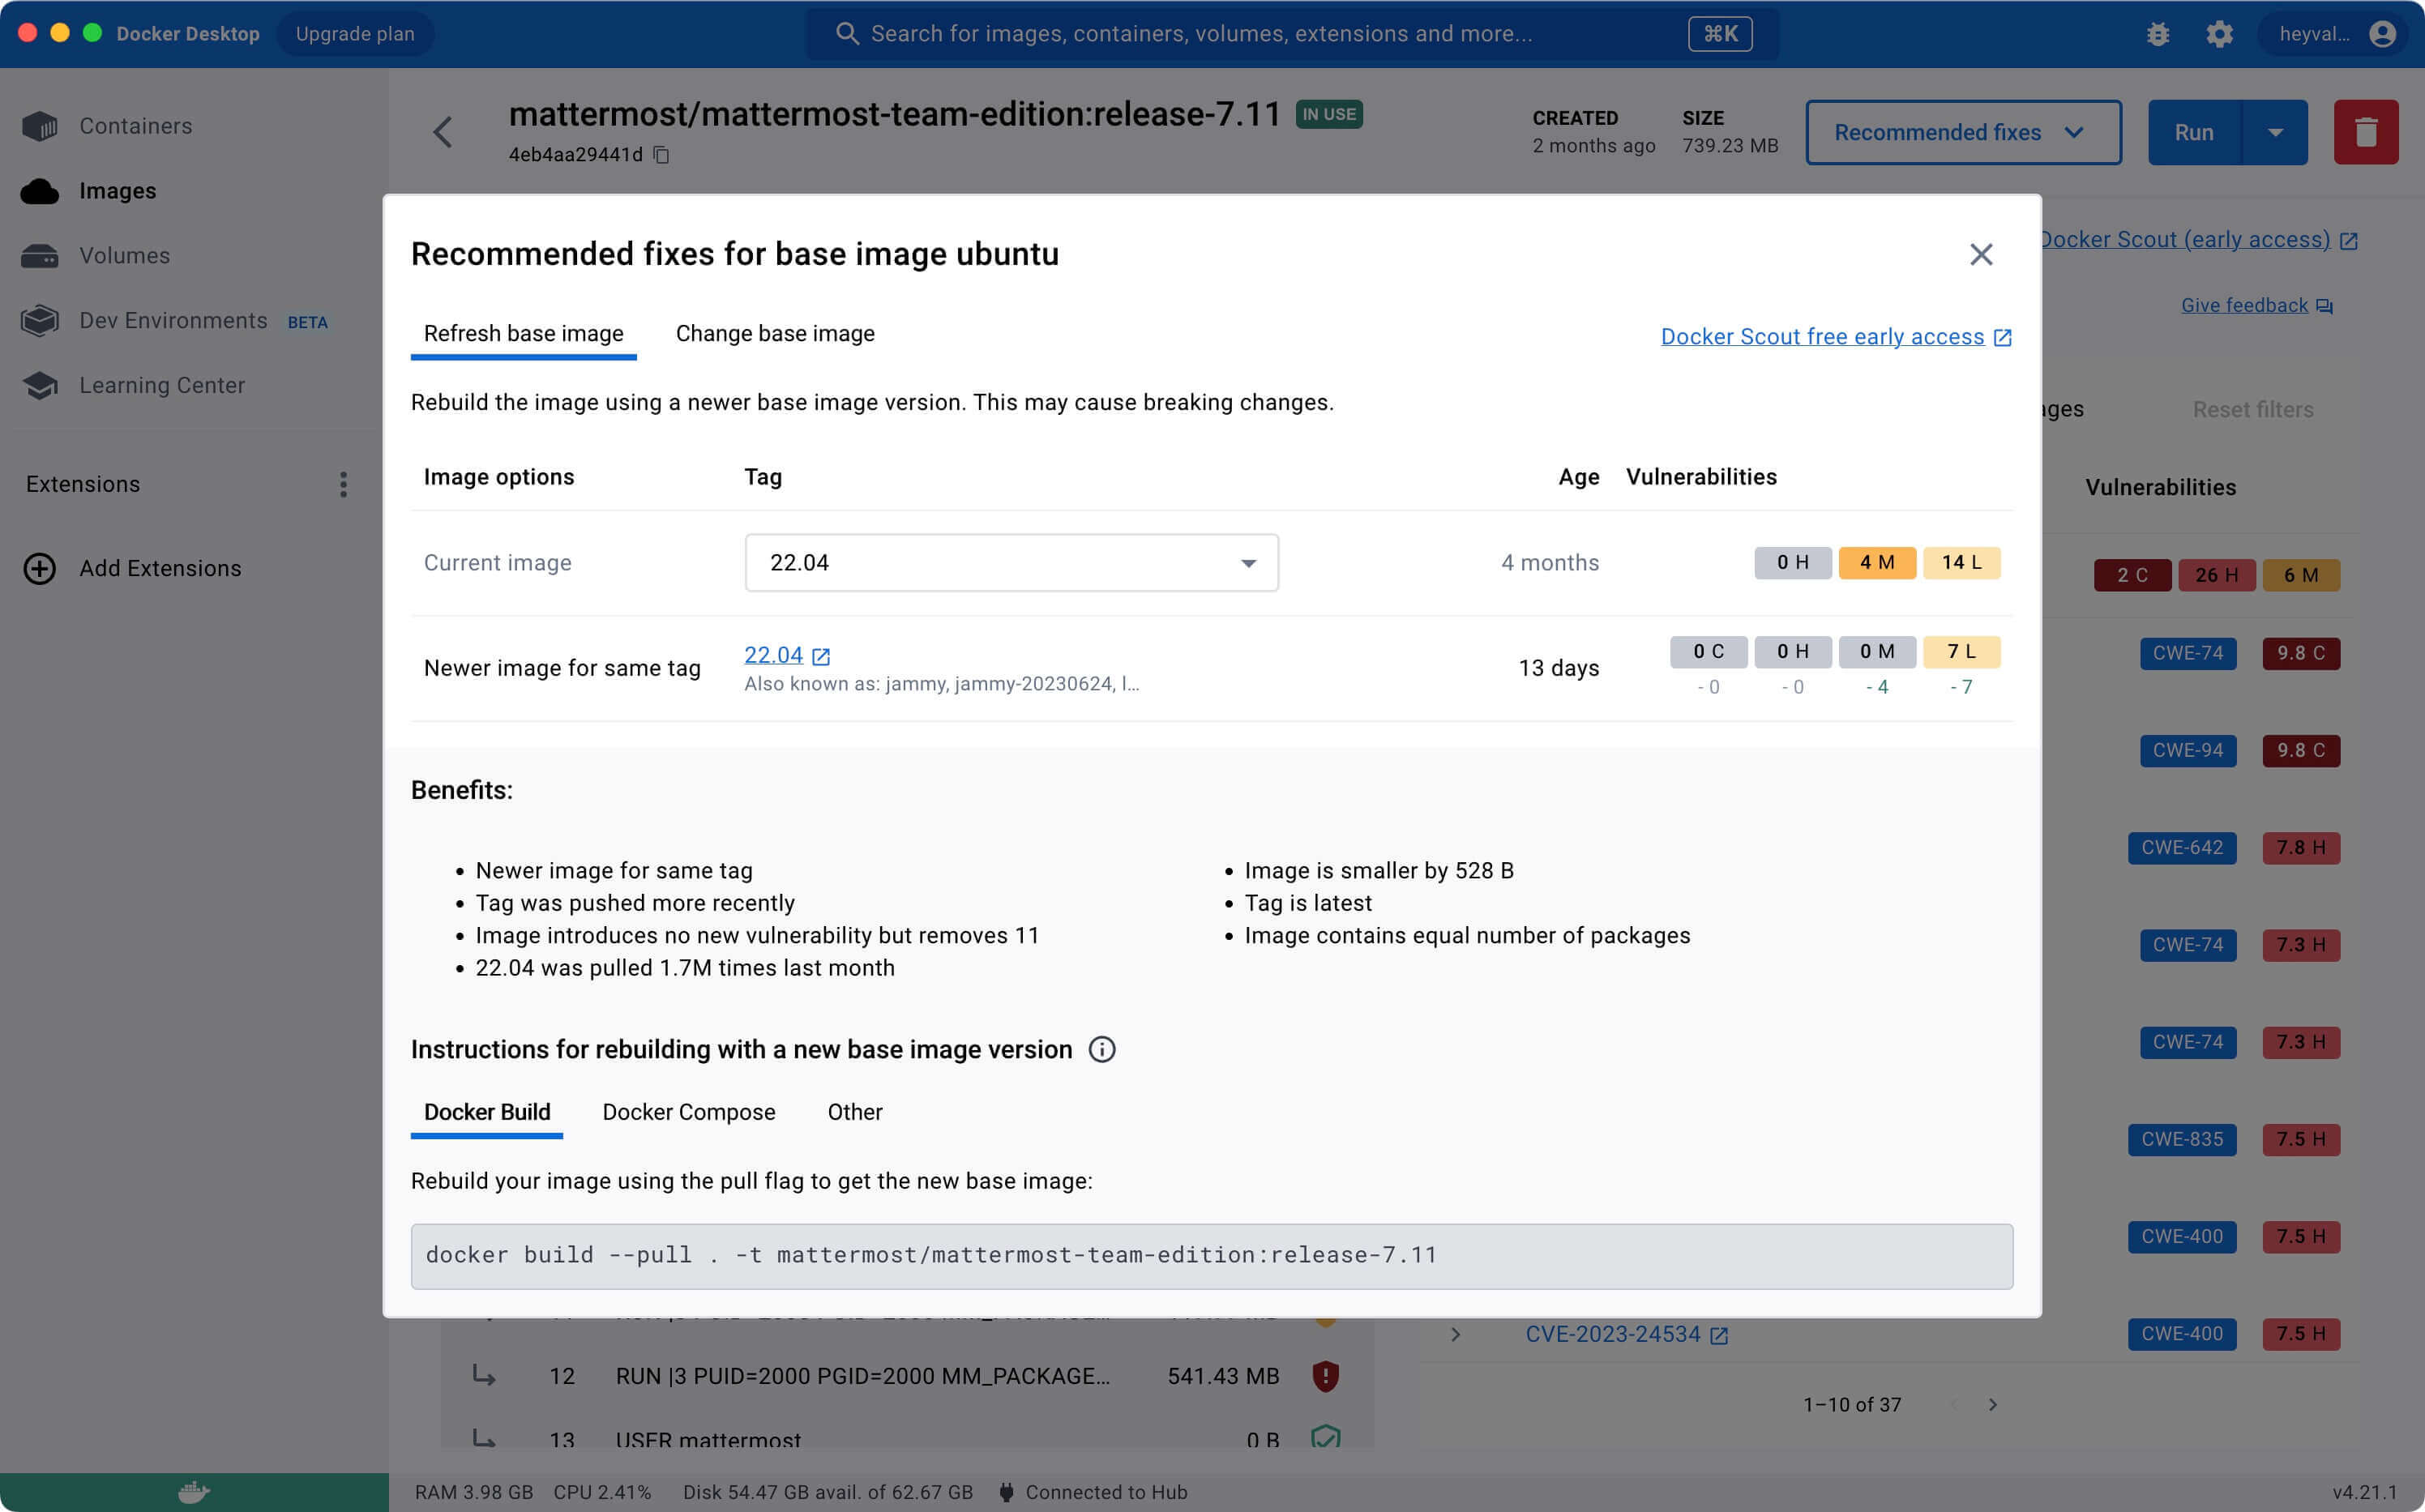The width and height of the screenshot is (2425, 1512).
Task: Click the Docker Compose instructions tab
Action: [x=688, y=1112]
